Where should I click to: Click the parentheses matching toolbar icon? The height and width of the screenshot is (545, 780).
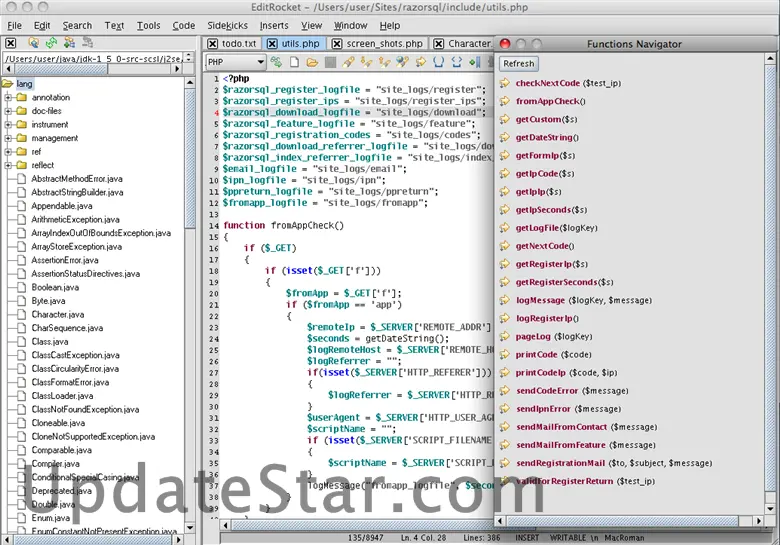tap(438, 62)
